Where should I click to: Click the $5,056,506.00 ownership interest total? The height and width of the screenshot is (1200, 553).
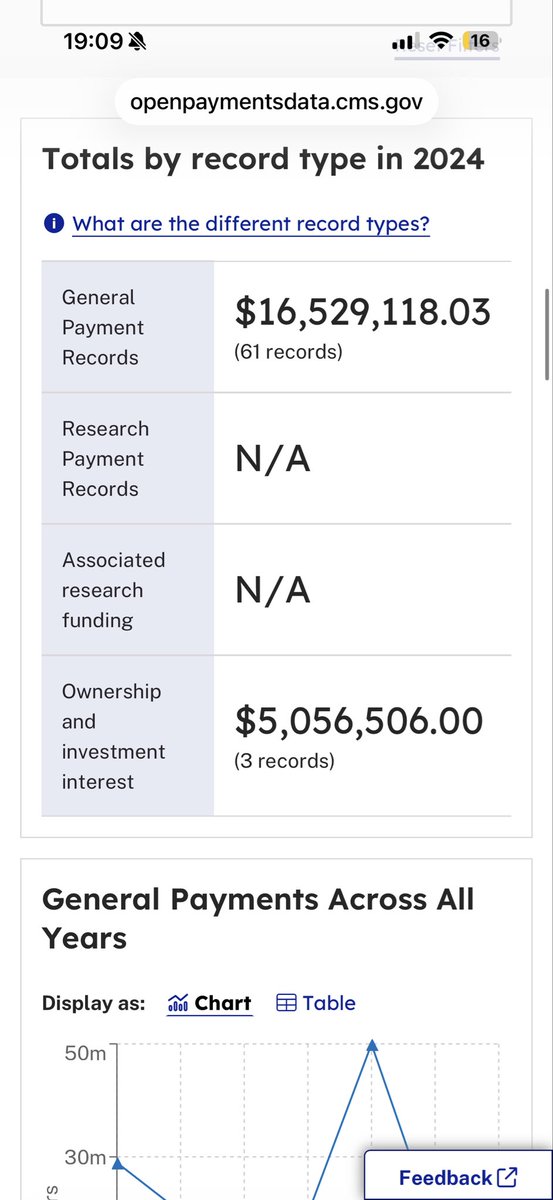click(359, 720)
